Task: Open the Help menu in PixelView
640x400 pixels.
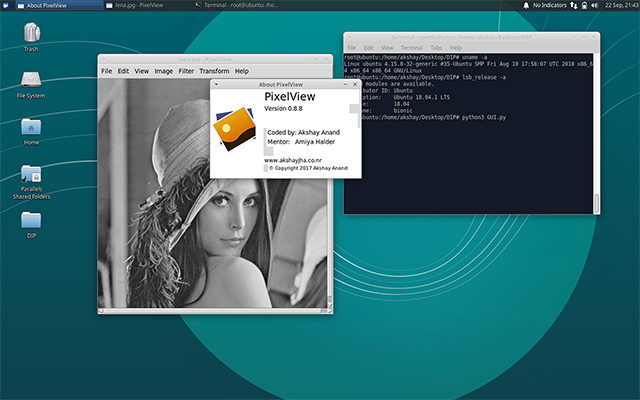Action: [242, 71]
